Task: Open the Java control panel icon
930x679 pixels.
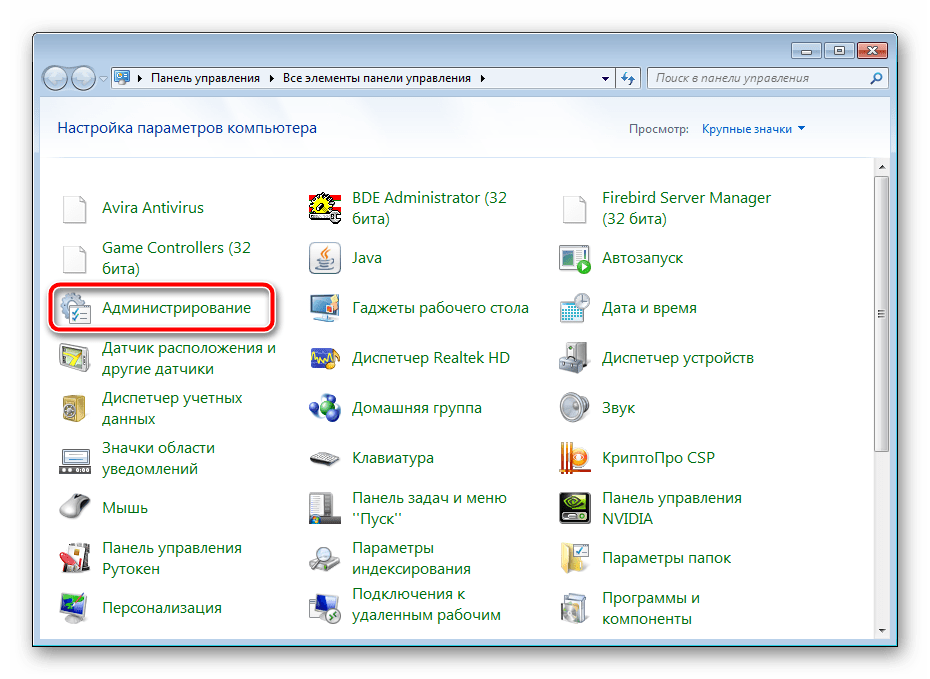Action: pos(325,258)
